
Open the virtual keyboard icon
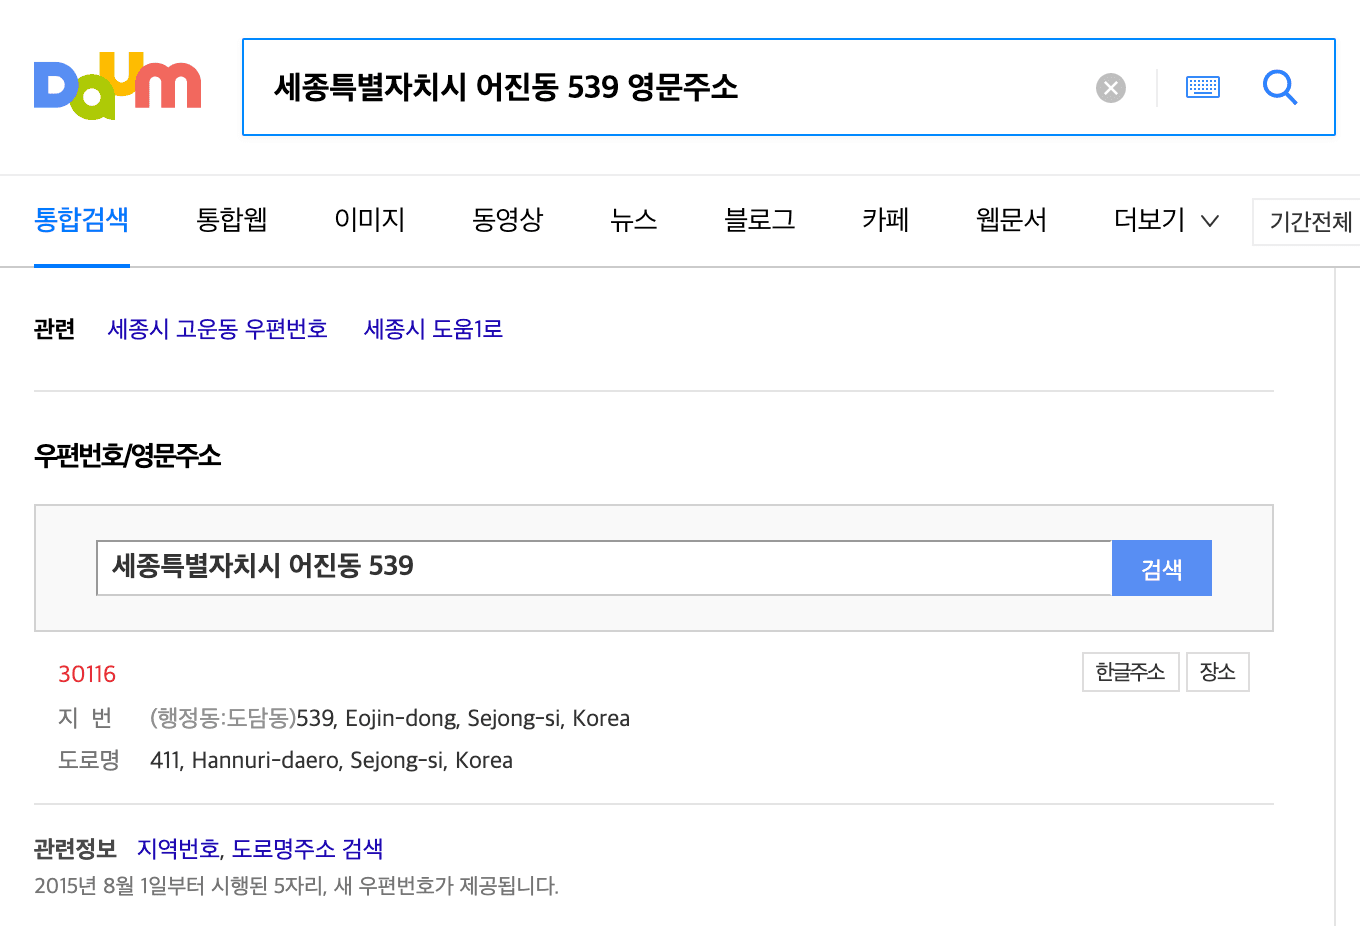(x=1203, y=87)
